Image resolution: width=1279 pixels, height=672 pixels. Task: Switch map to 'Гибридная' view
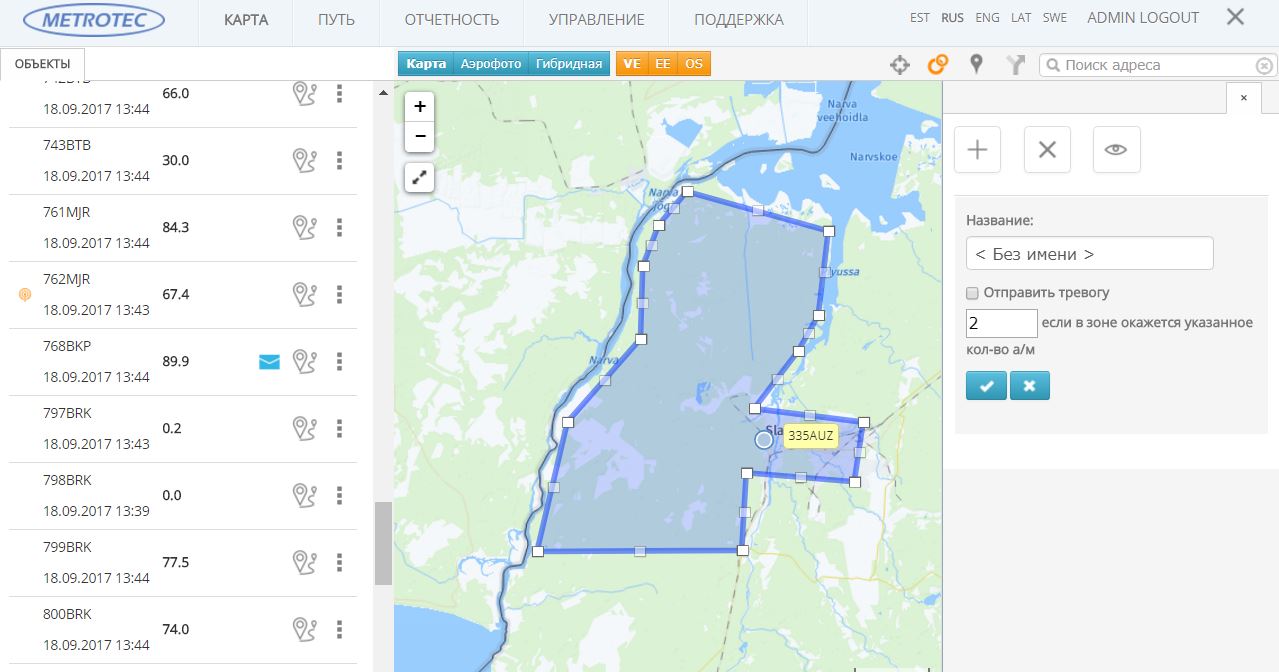(x=568, y=64)
